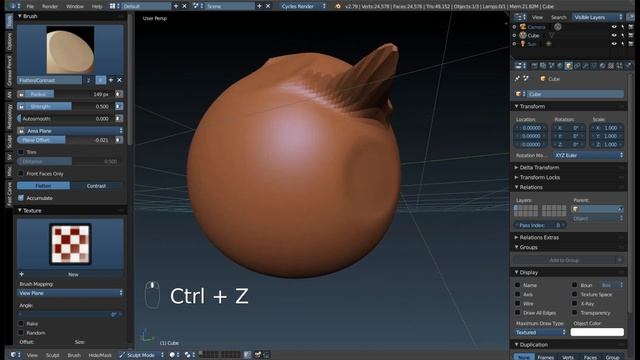
Task: Open the Window menu
Action: coord(75,7)
